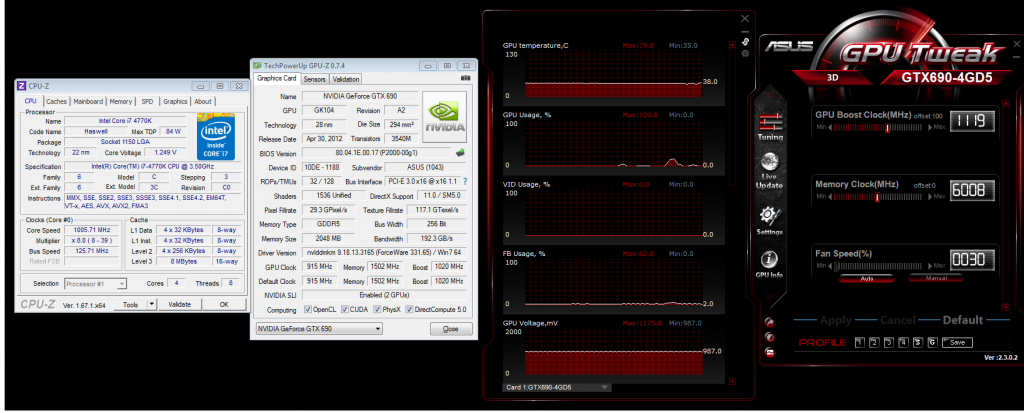Image resolution: width=1024 pixels, height=413 pixels.
Task: Click the Save profile button
Action: pyautogui.click(x=957, y=342)
